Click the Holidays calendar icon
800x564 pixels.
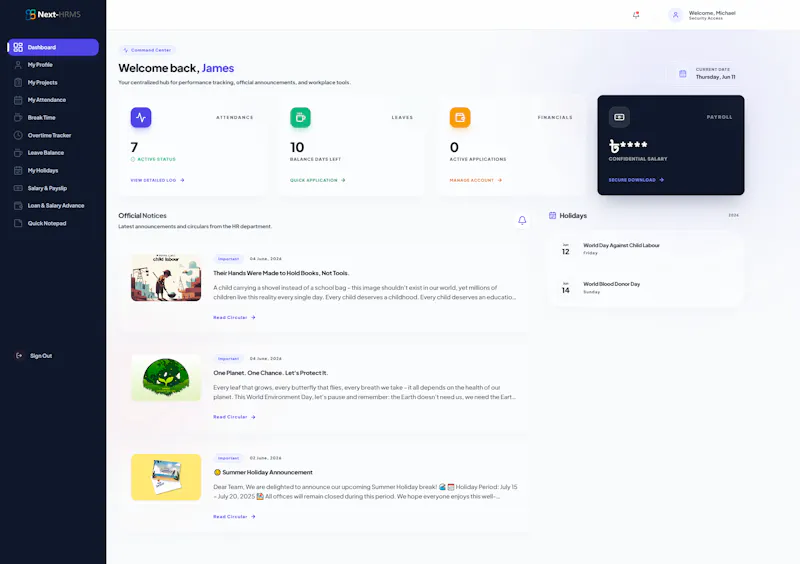552,215
